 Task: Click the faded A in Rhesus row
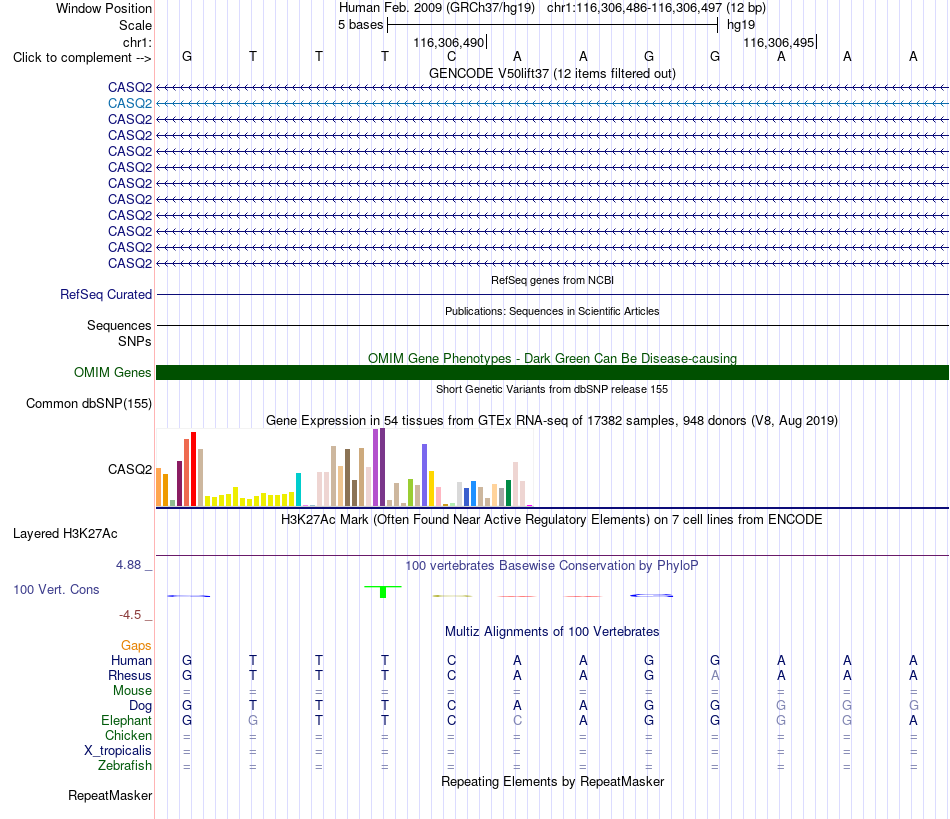(x=715, y=675)
